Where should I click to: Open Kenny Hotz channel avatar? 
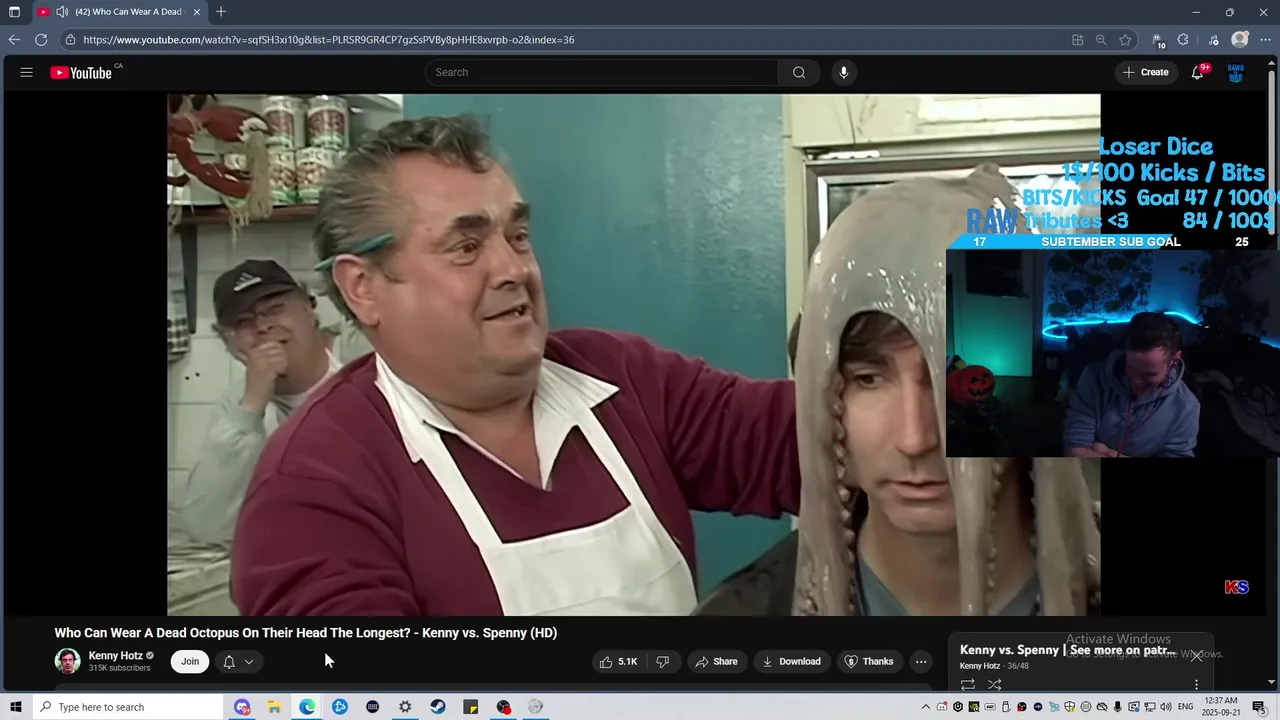pos(67,661)
